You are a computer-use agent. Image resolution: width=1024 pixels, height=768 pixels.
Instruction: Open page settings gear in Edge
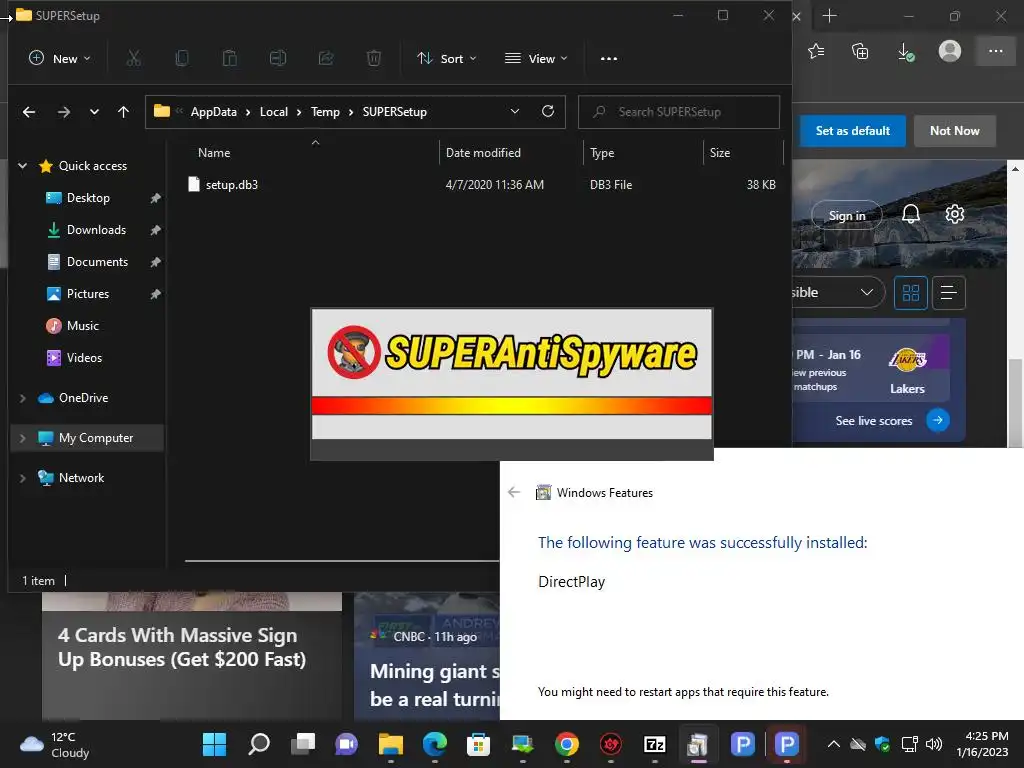point(954,214)
